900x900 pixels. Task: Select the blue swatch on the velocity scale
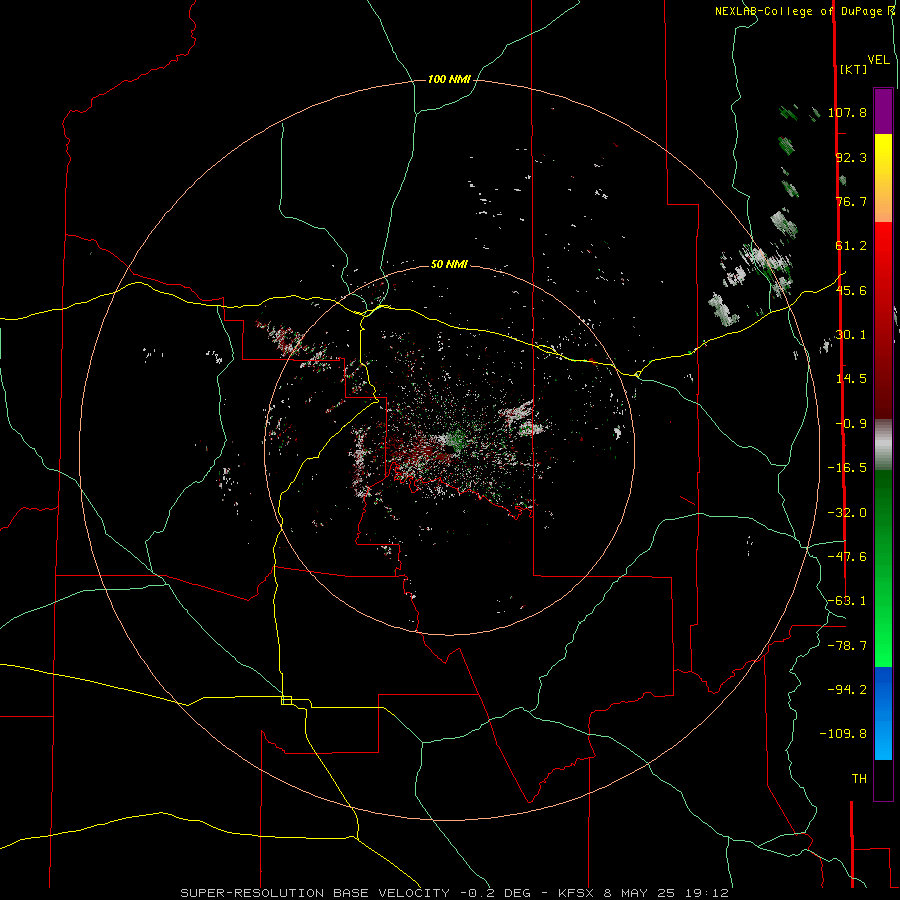pyautogui.click(x=883, y=713)
